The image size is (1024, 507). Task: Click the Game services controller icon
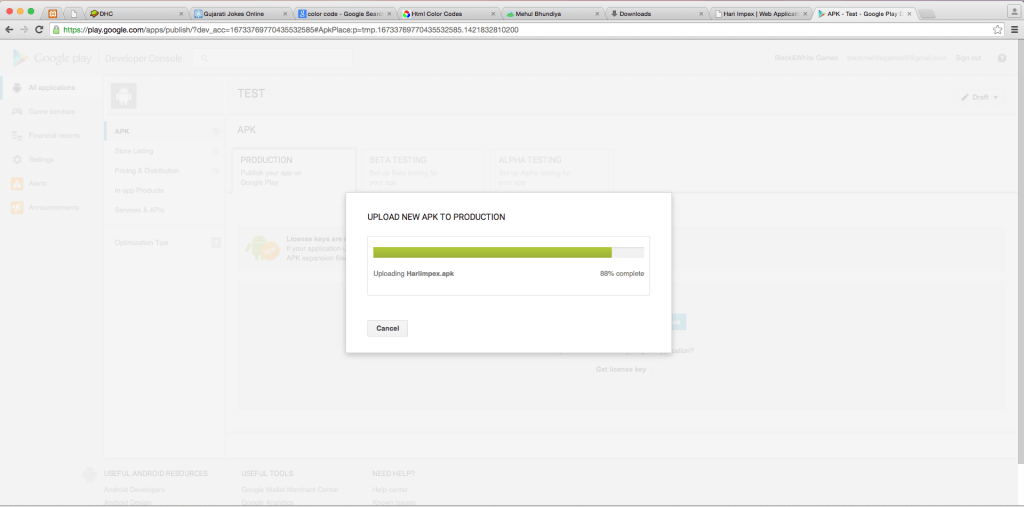[x=17, y=112]
